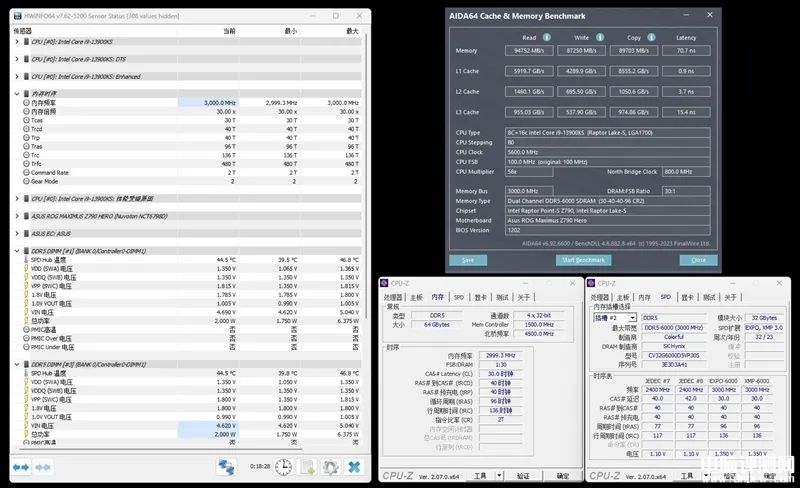Switch to 处理器 tab in CPU-Z memory window
800x488 pixels.
point(393,297)
